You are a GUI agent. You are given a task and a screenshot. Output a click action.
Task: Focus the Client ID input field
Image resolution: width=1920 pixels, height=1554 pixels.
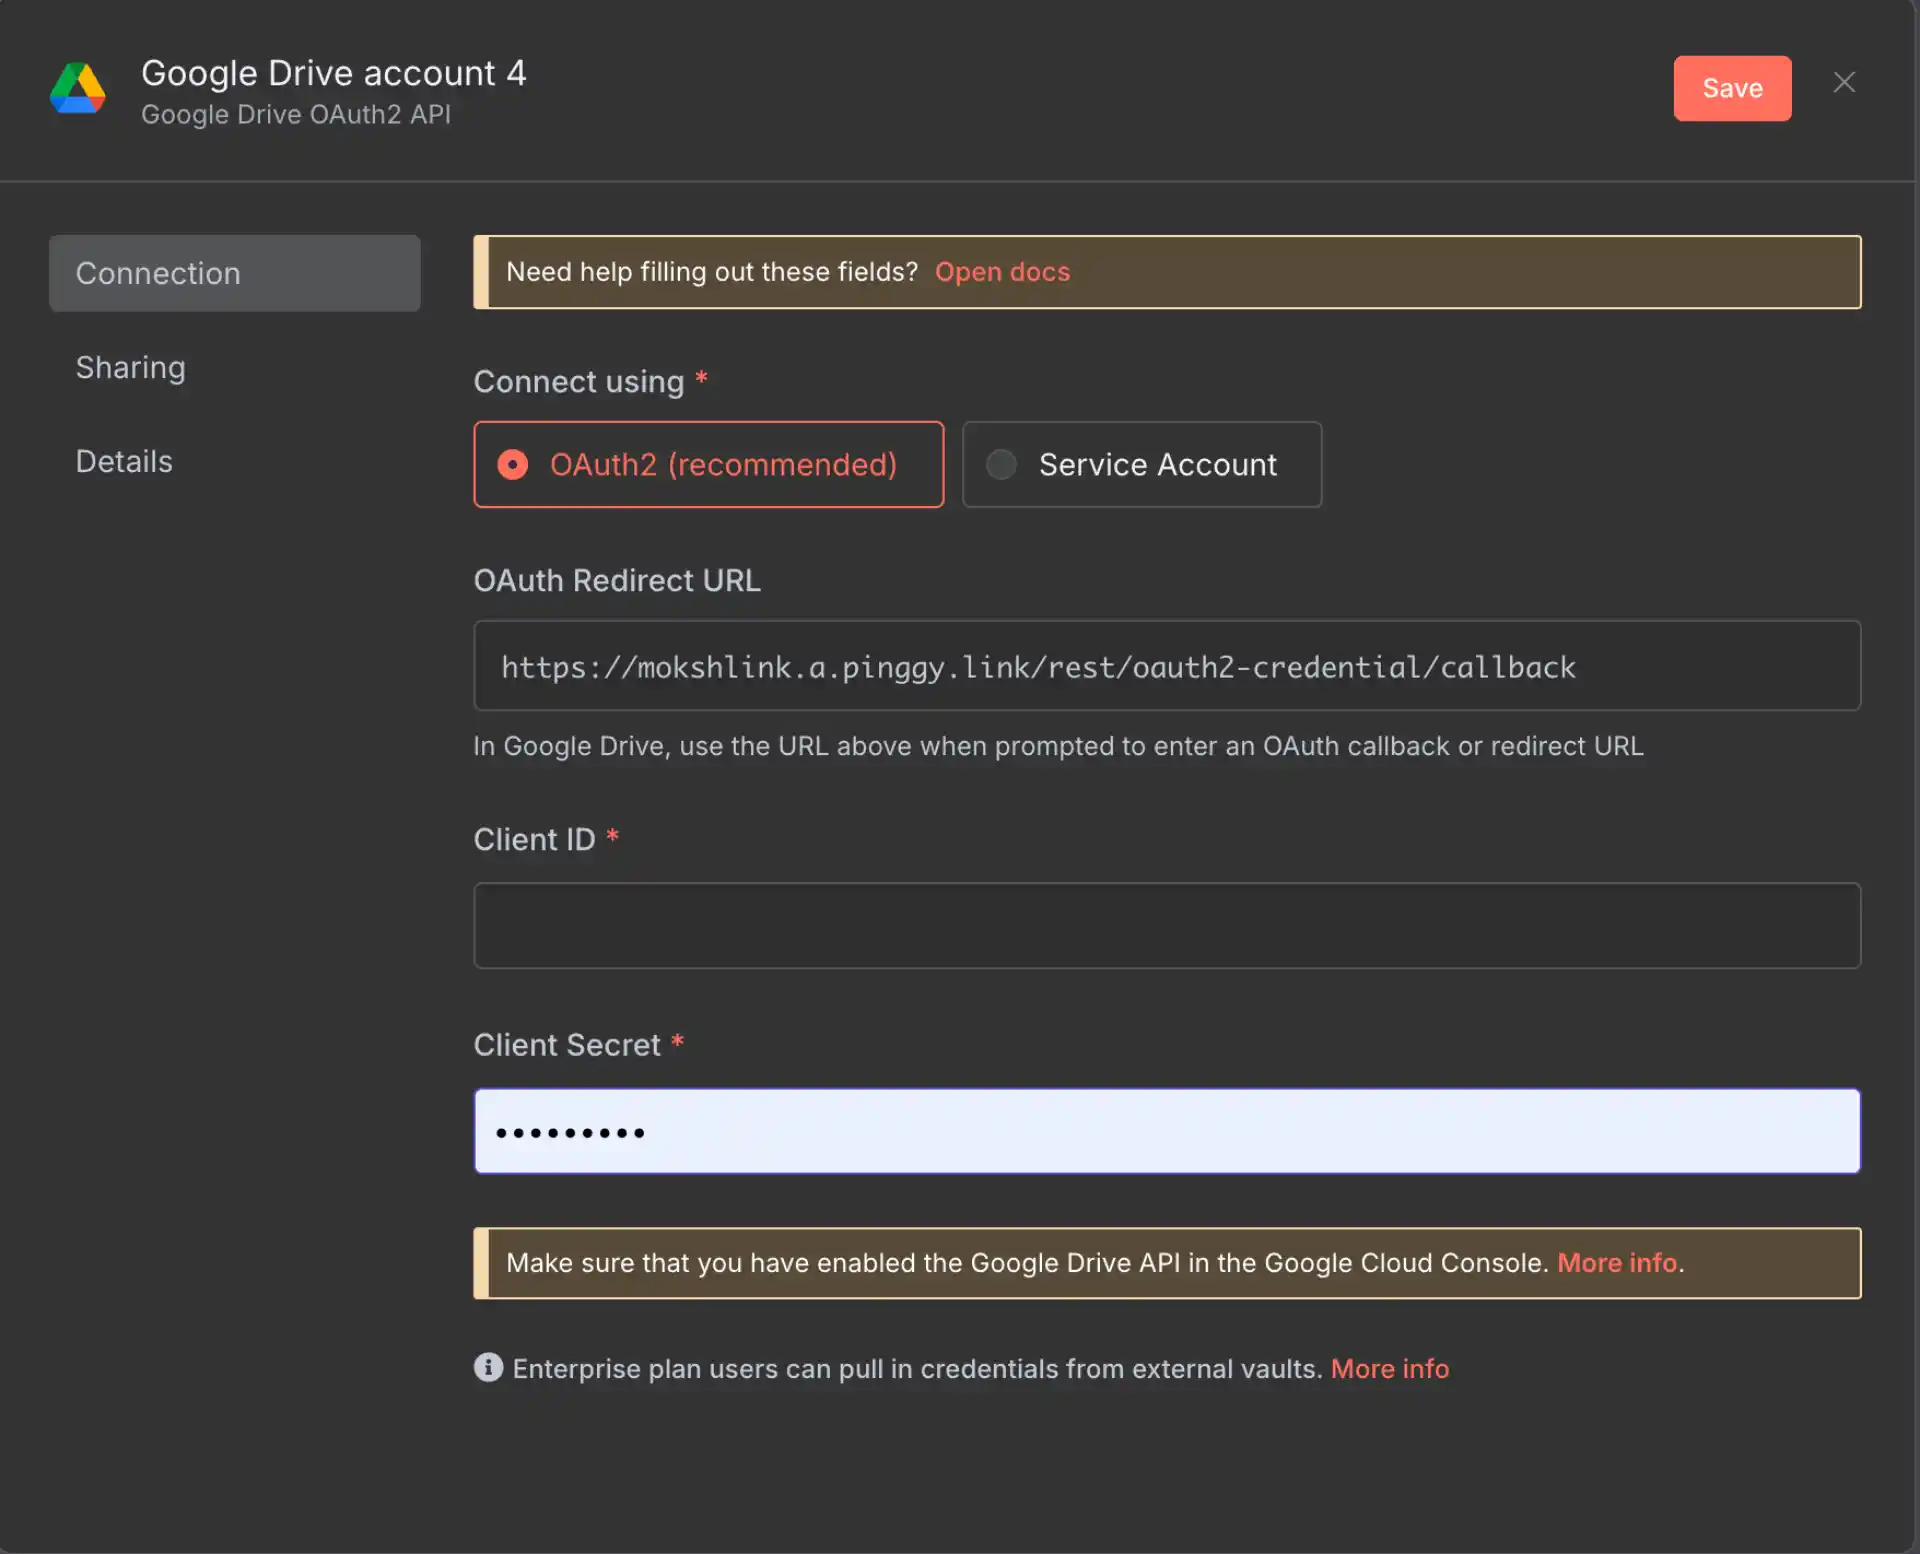point(1166,925)
